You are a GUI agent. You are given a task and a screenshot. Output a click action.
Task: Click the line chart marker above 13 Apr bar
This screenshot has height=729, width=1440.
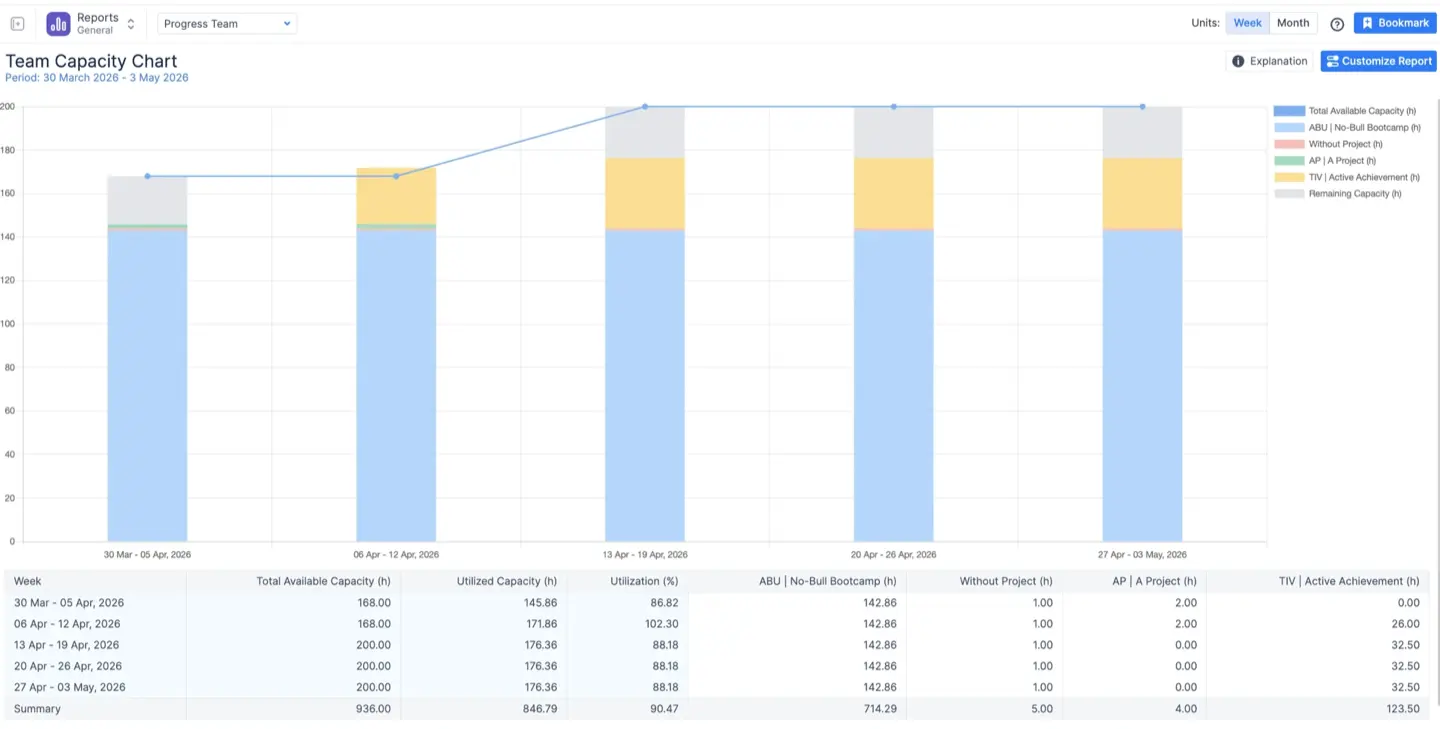click(645, 106)
